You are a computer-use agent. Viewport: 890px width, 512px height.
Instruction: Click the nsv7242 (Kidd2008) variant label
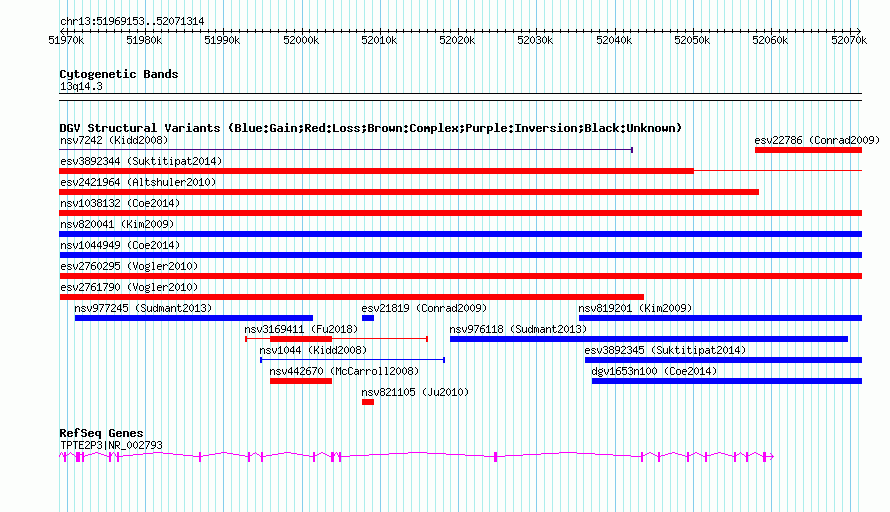pos(114,140)
